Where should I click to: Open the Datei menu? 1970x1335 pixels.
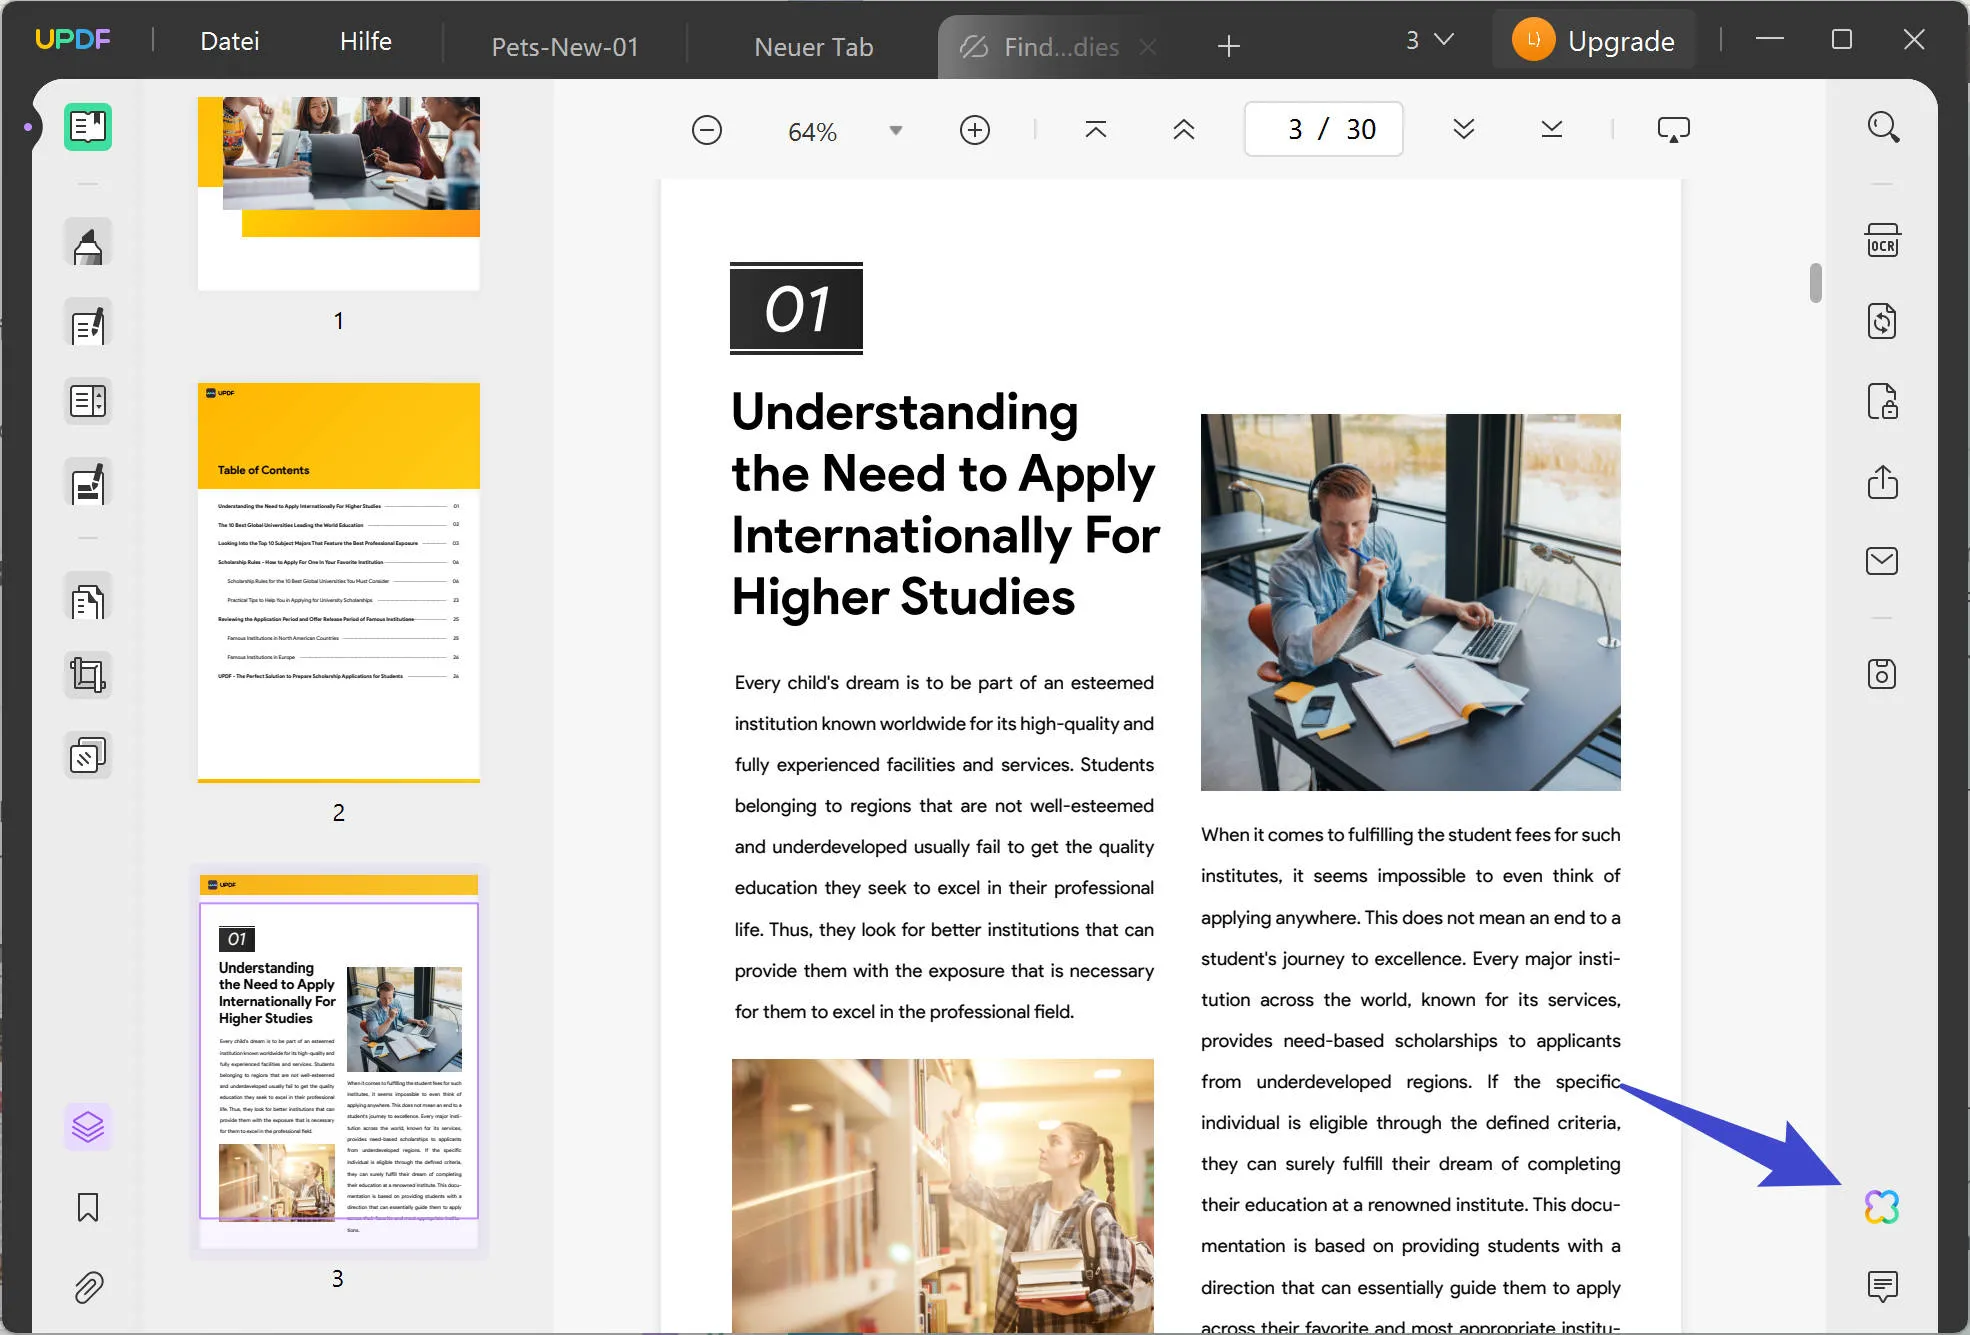[x=230, y=41]
